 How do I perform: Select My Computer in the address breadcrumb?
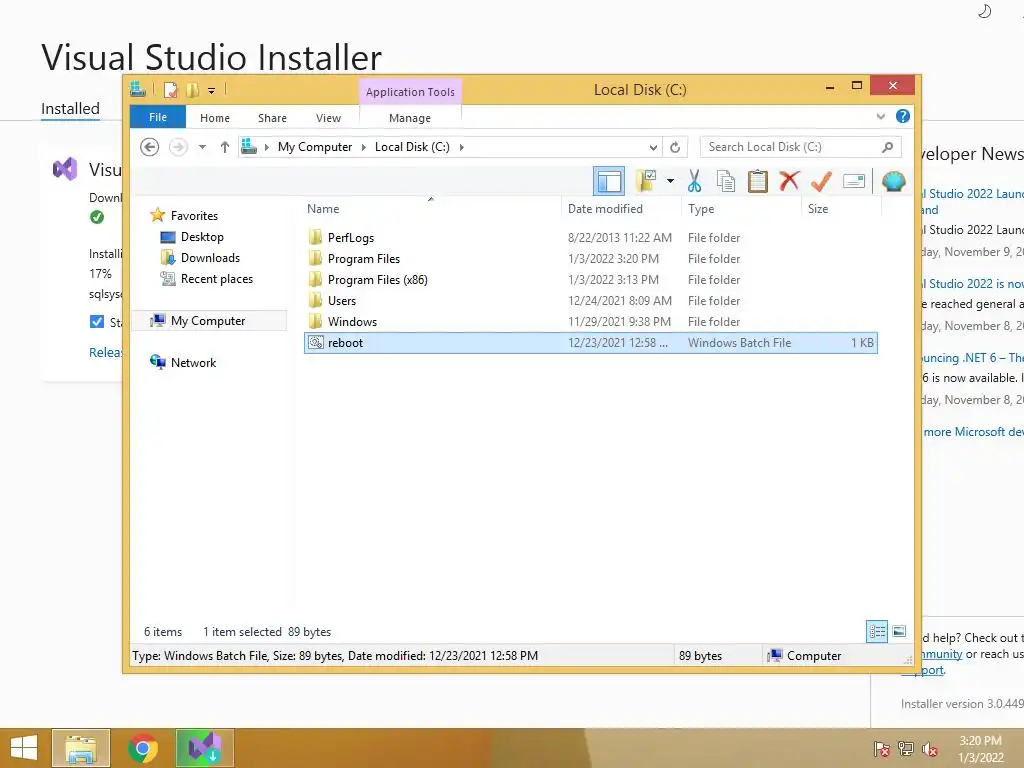coord(315,147)
